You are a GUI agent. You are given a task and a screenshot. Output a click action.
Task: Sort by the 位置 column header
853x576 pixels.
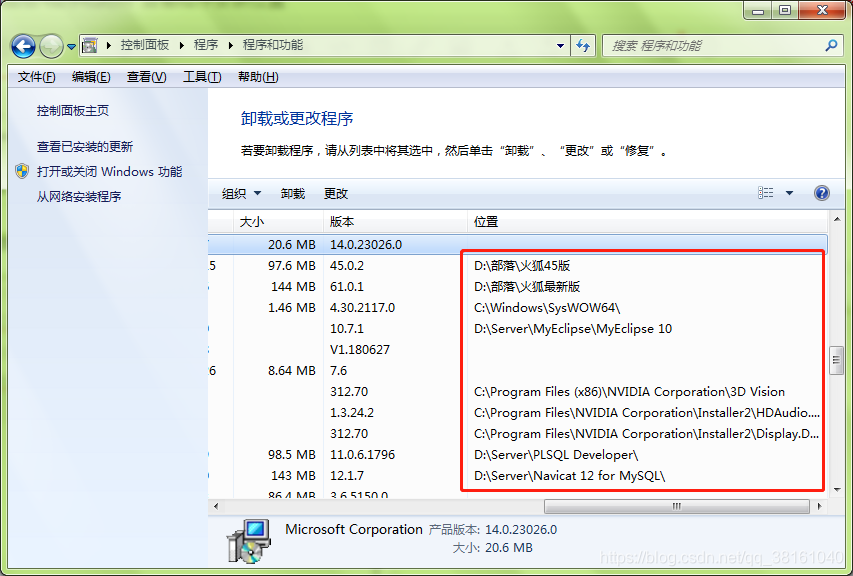(647, 222)
